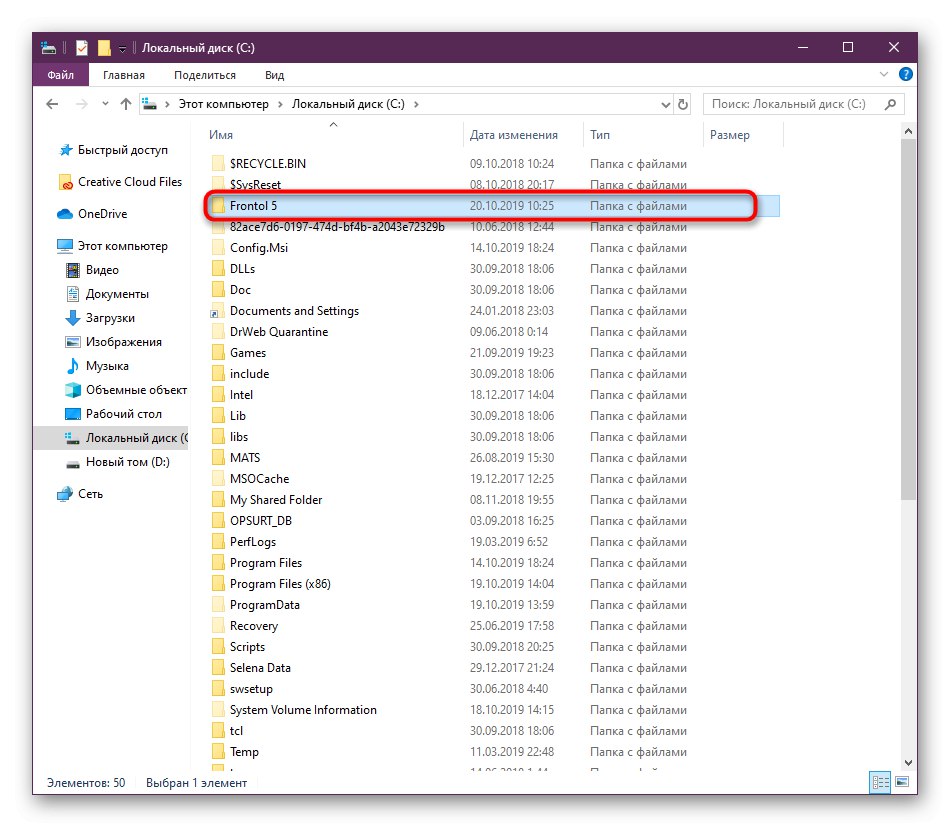Click the new folder quick access icon
This screenshot has width=950, height=827.
pos(104,48)
